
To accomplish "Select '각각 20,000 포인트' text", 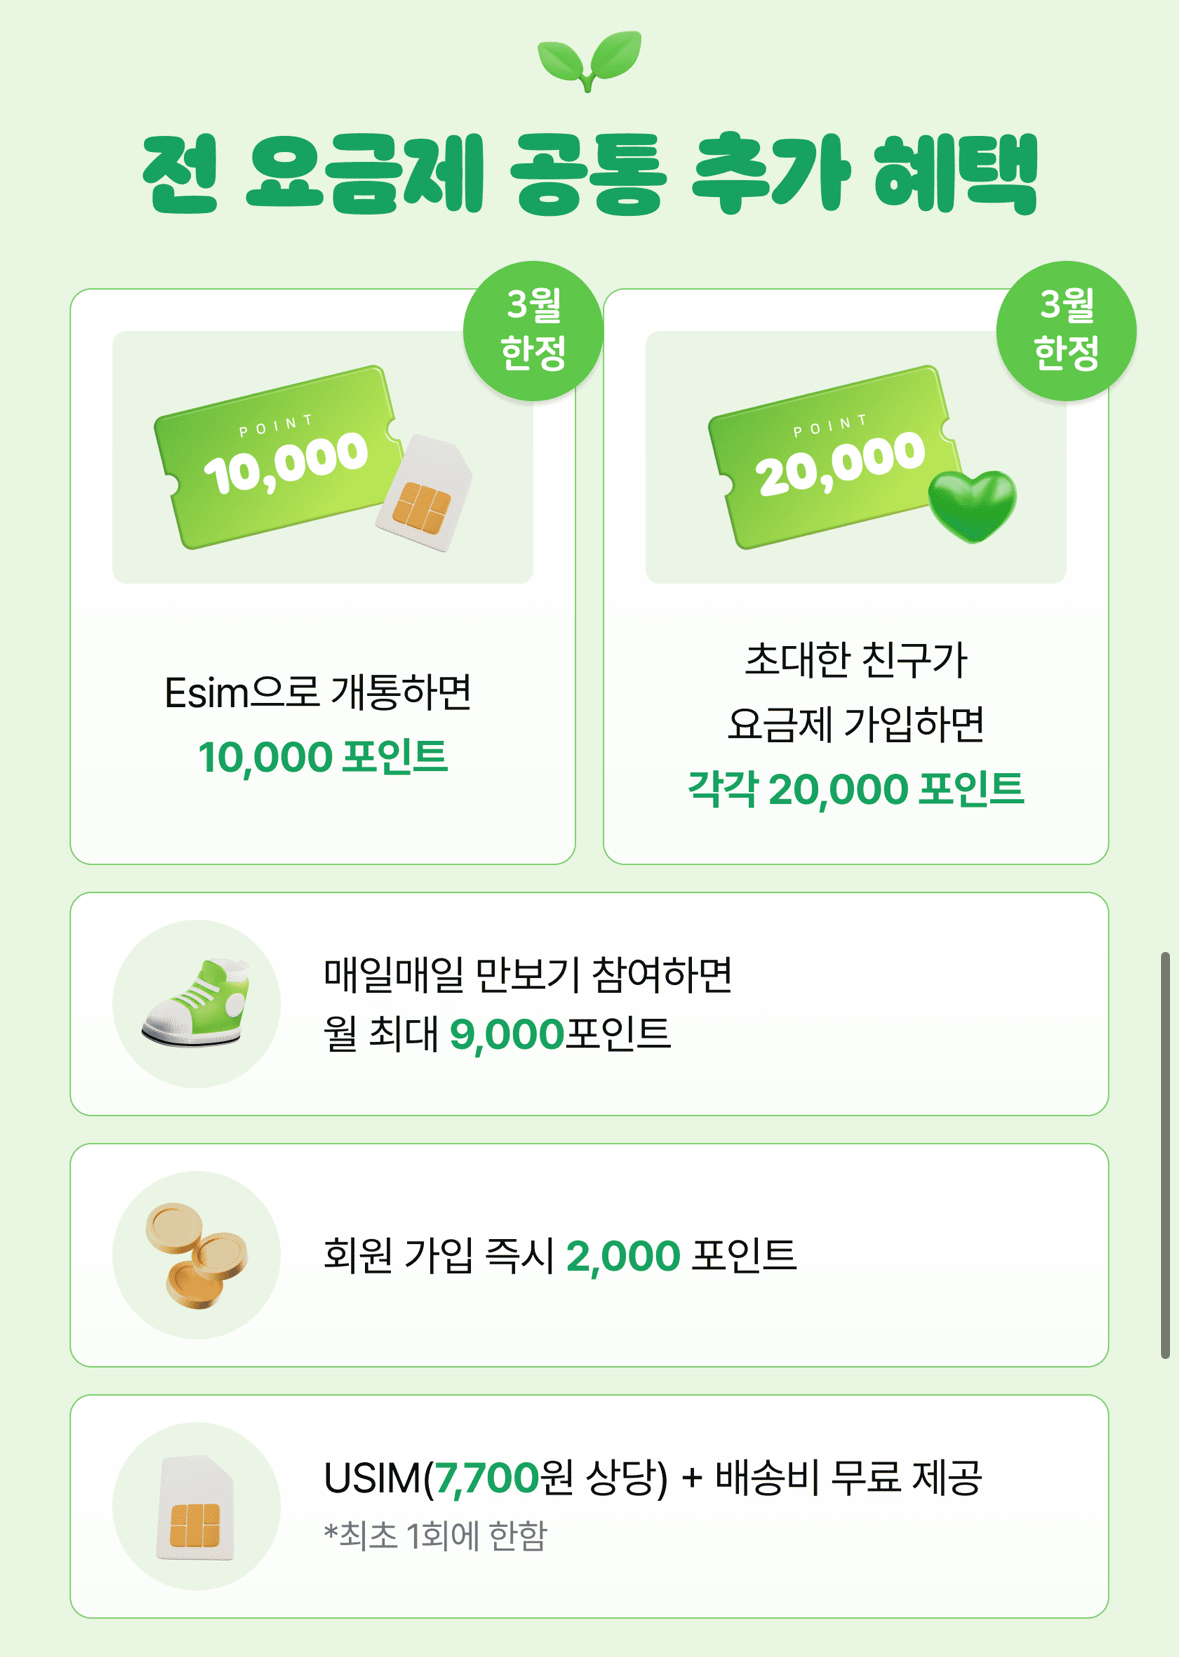I will point(856,789).
